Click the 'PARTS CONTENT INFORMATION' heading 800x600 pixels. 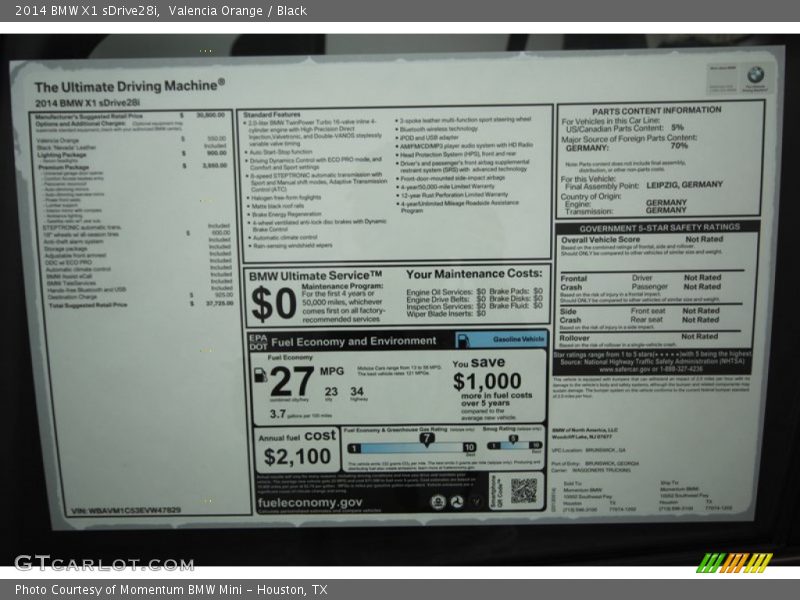657,110
